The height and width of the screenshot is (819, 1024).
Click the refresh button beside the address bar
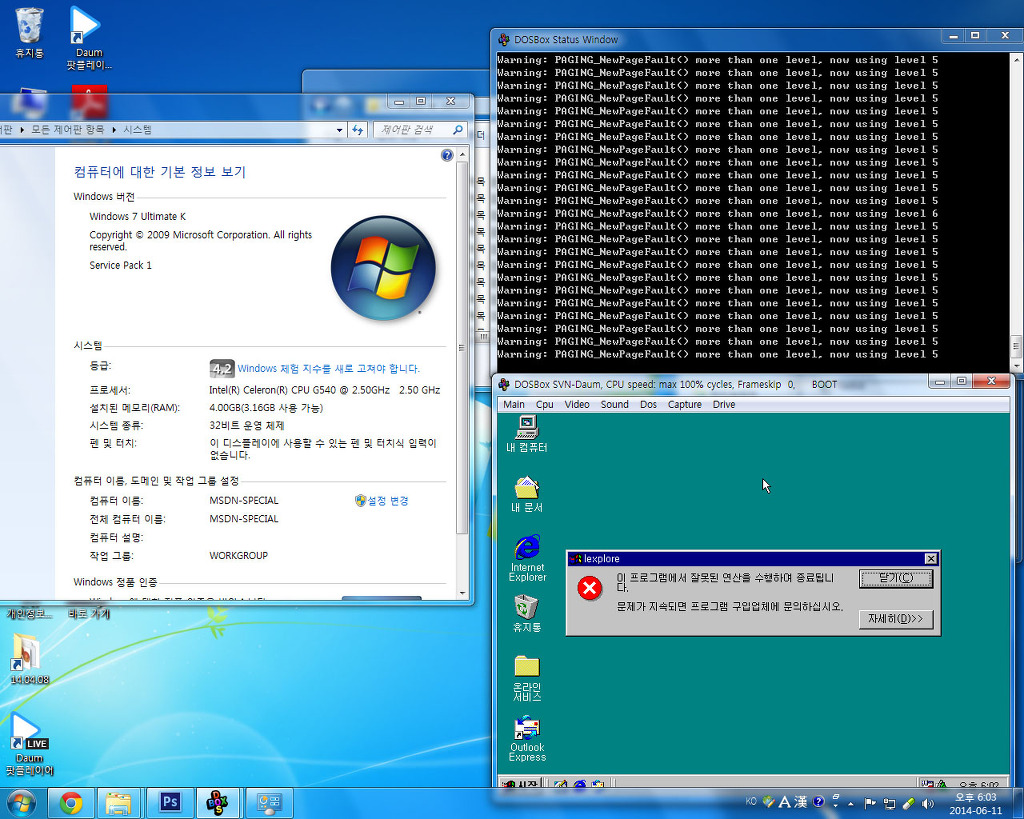click(x=358, y=130)
